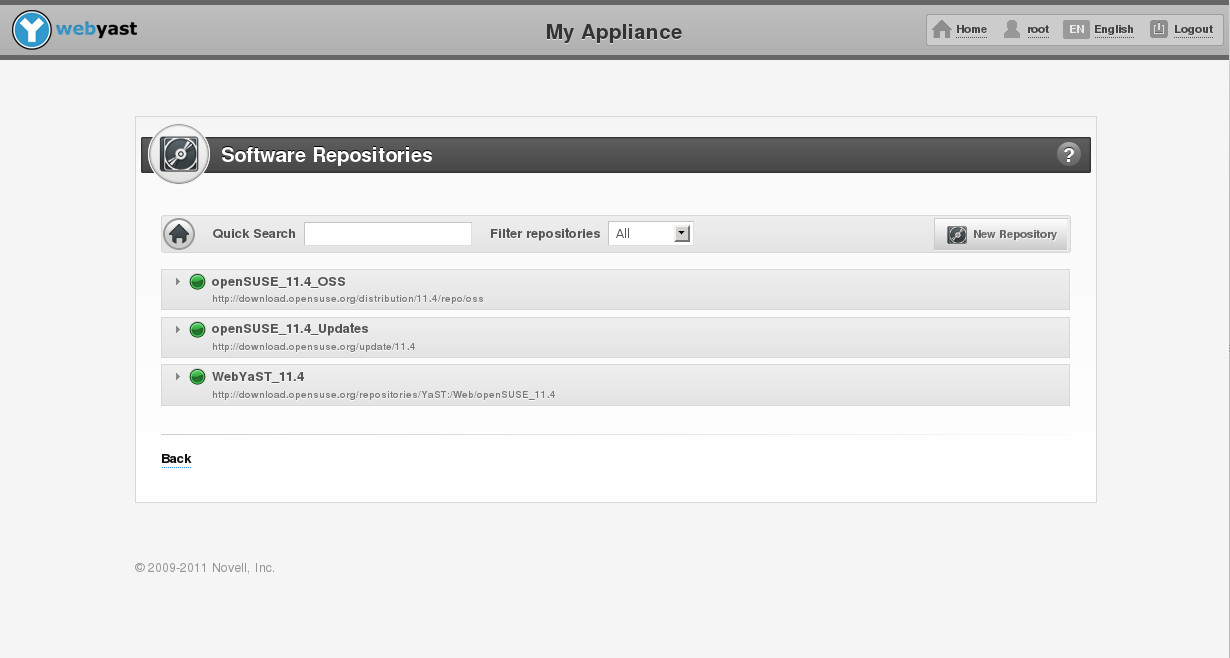1230x658 pixels.
Task: Click the Home house icon in the navbar
Action: coord(941,29)
